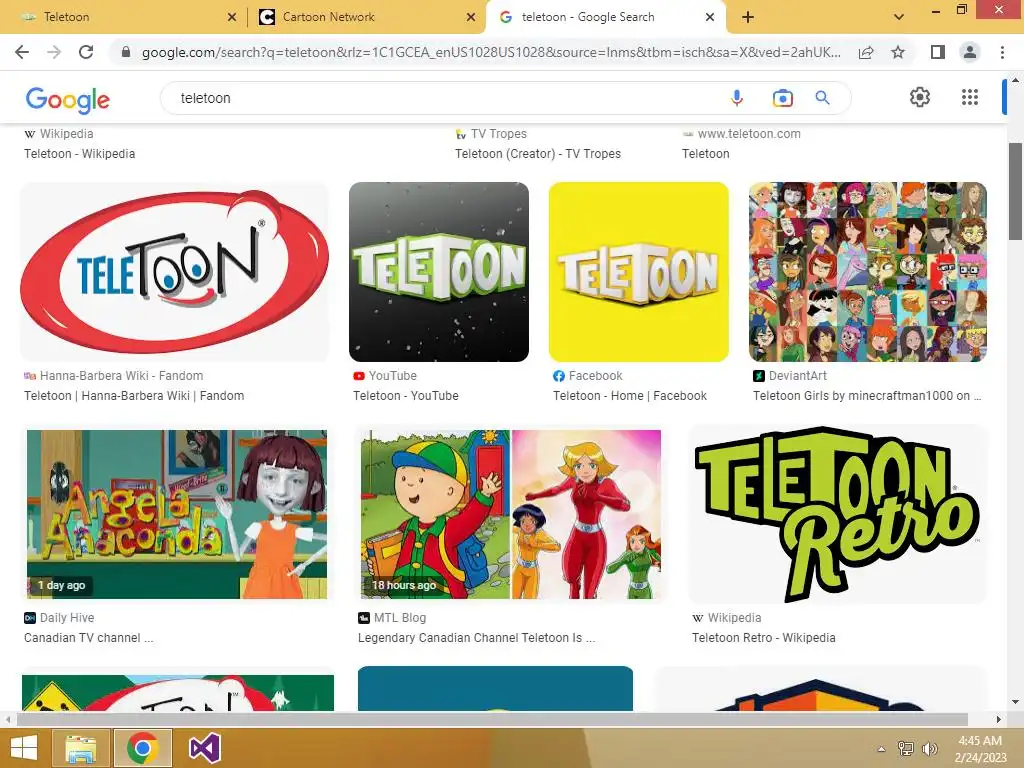Open the Windows Start menu
The image size is (1024, 768).
(24, 748)
